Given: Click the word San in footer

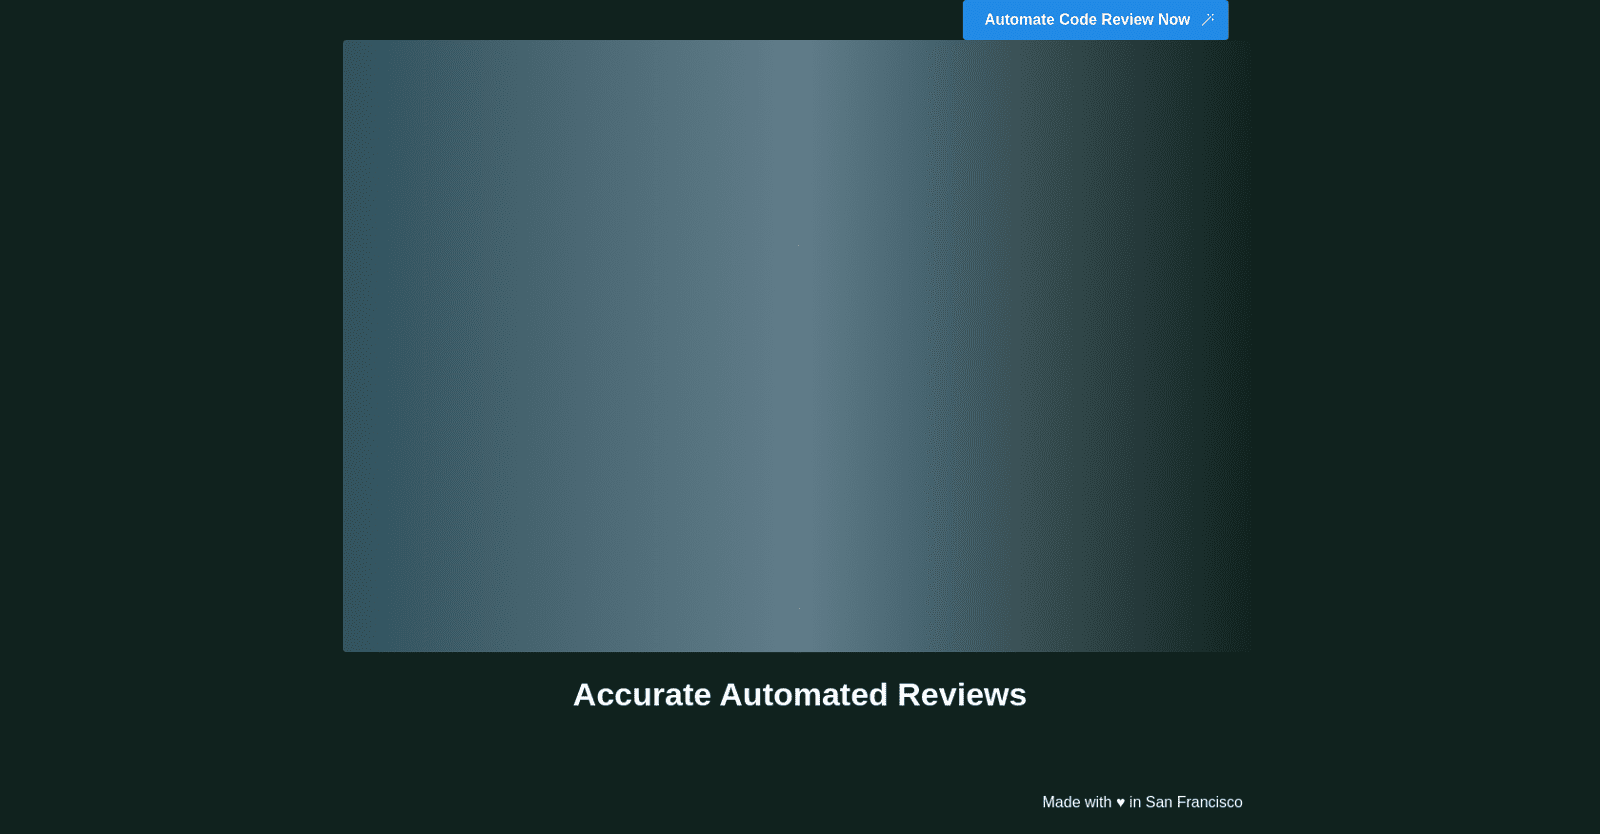Looking at the screenshot, I should click(1159, 802).
